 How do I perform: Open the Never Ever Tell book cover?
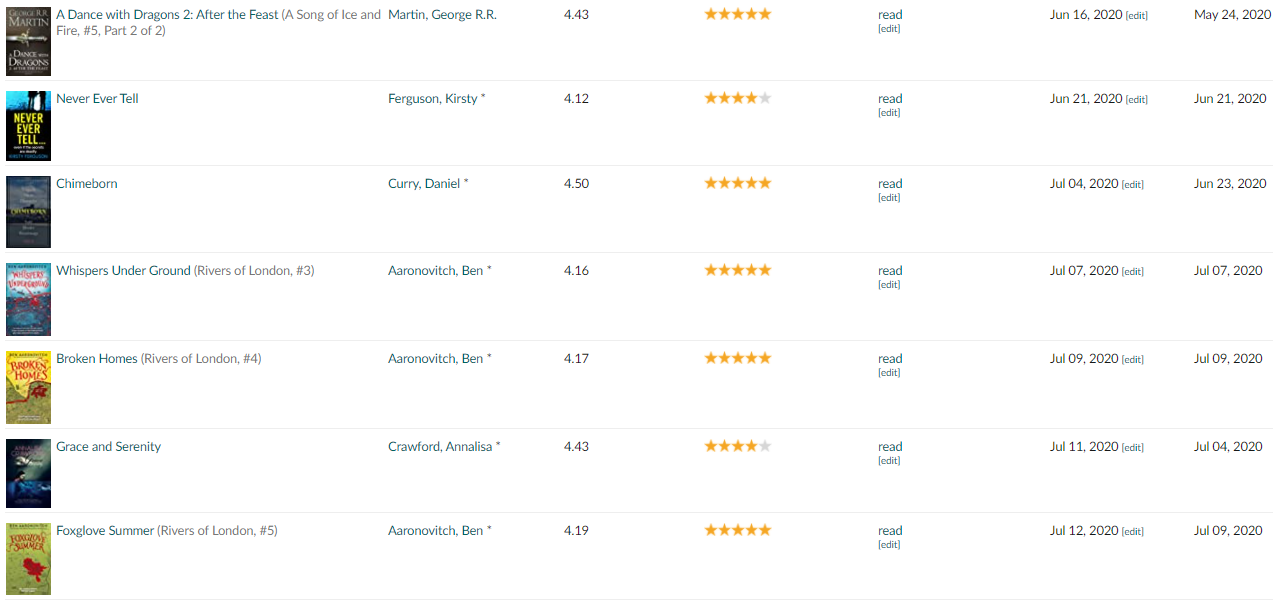[28, 126]
